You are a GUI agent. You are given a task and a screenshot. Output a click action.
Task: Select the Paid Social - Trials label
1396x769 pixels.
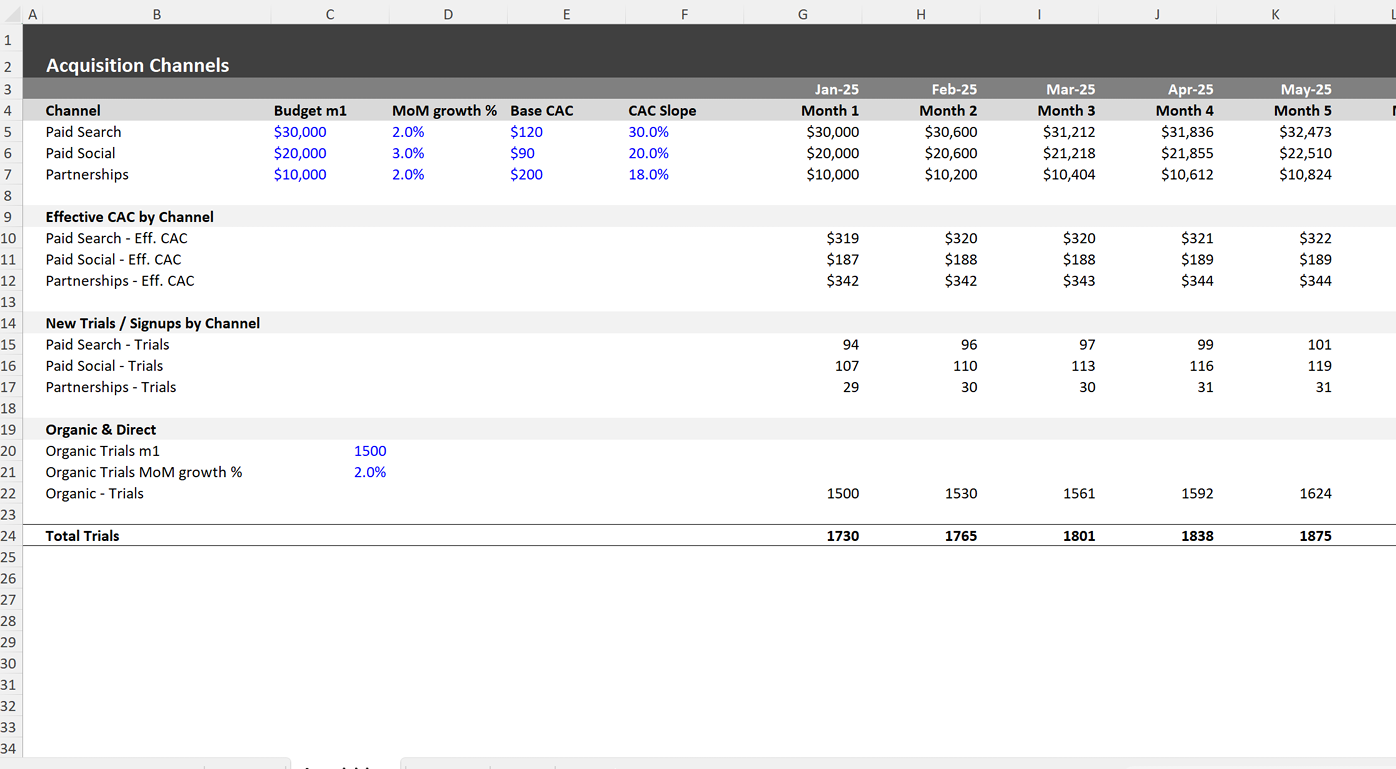105,366
